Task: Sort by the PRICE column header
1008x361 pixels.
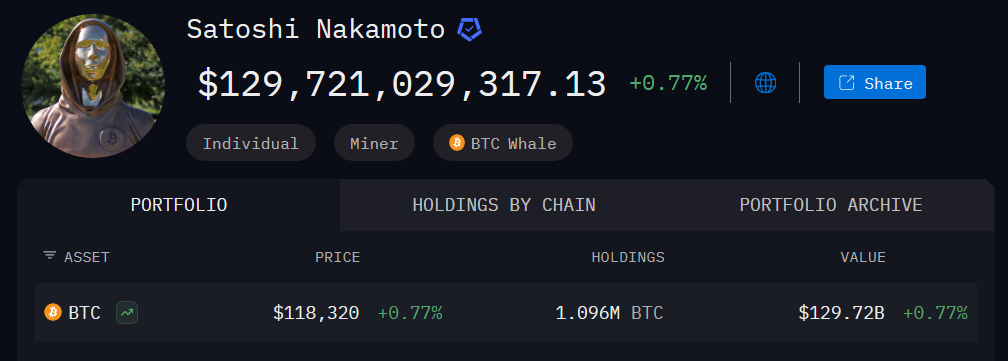Action: pos(338,258)
